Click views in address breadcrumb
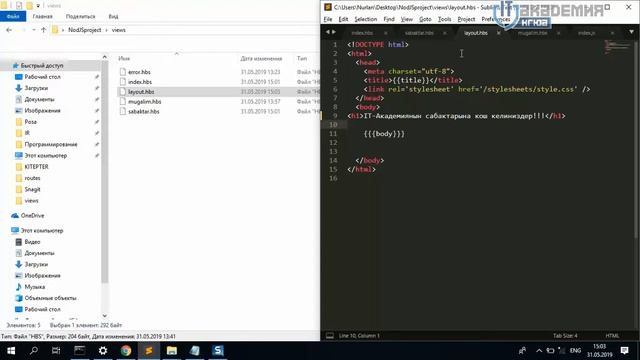 (119, 30)
